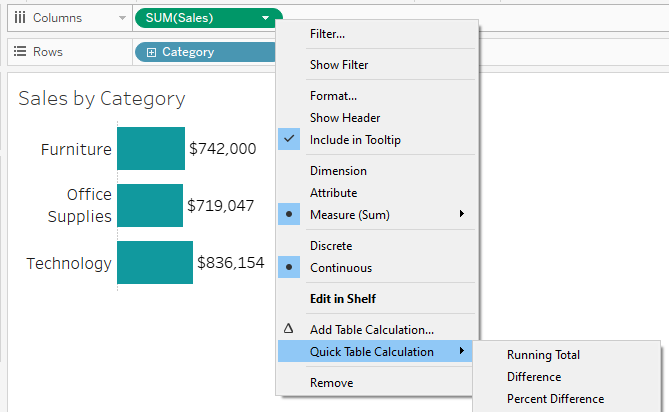Click the Technology teal bar

154,263
